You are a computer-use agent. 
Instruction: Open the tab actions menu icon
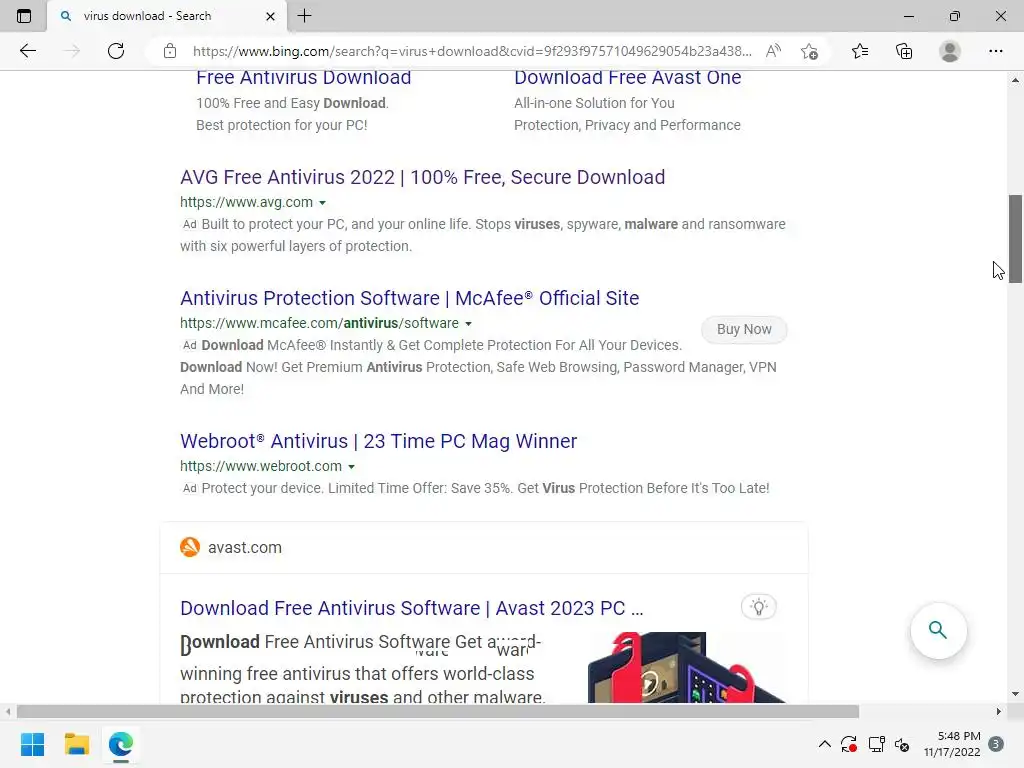click(x=24, y=16)
